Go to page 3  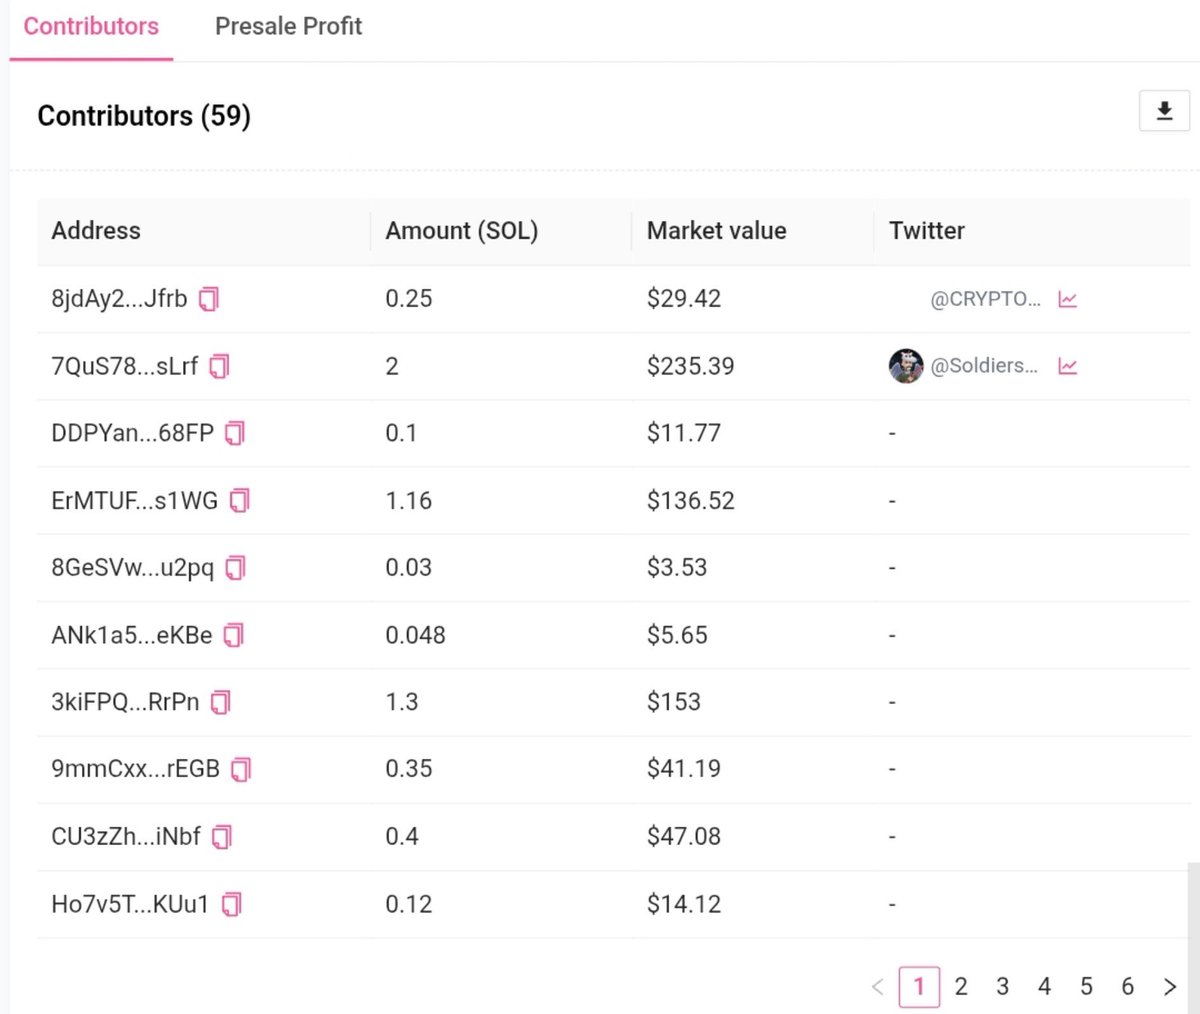(1002, 987)
